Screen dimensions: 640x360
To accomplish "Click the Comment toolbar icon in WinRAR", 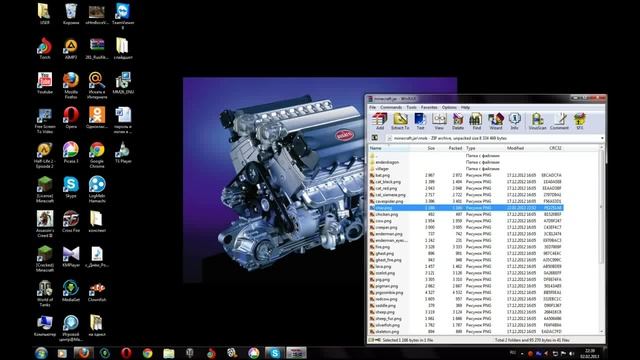I will coord(559,121).
